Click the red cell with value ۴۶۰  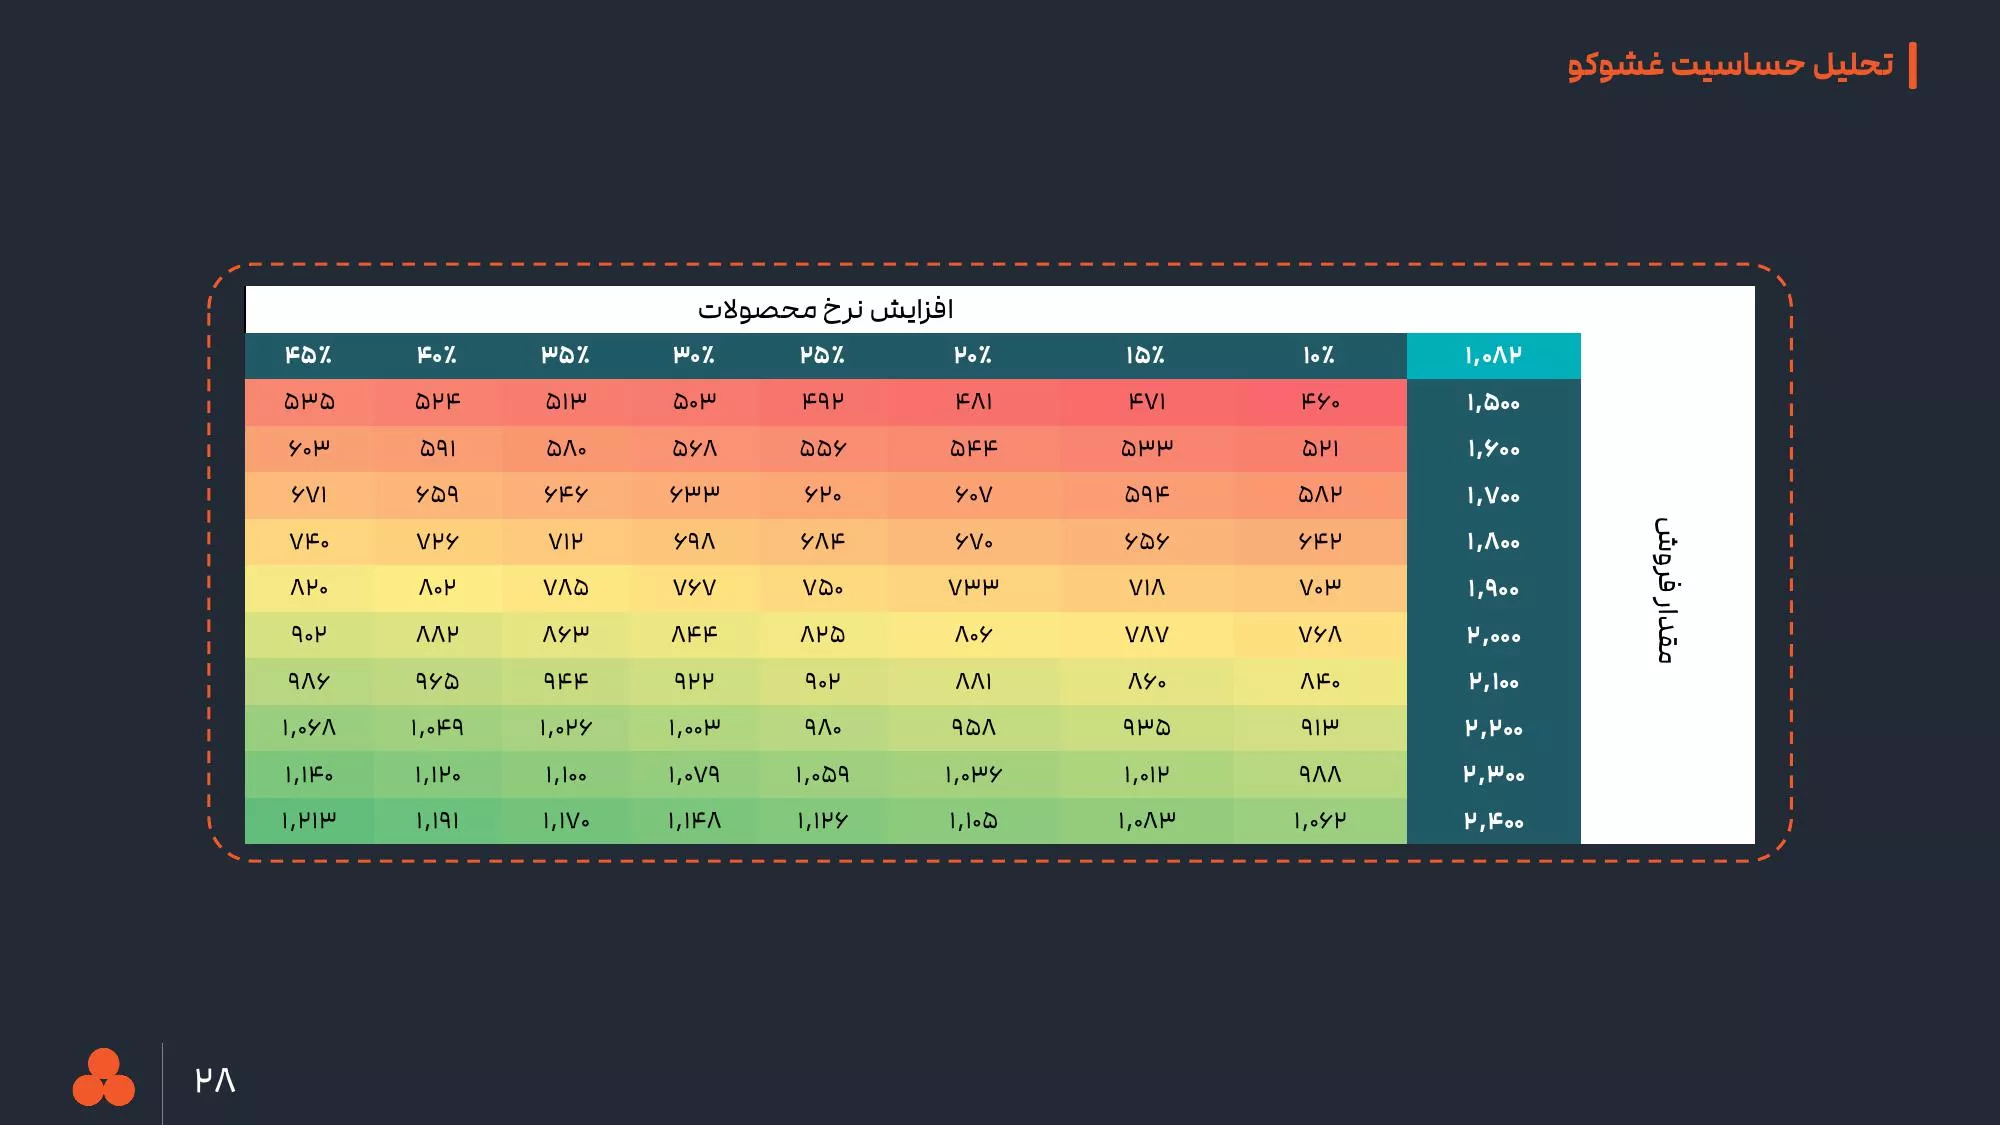pos(1319,402)
